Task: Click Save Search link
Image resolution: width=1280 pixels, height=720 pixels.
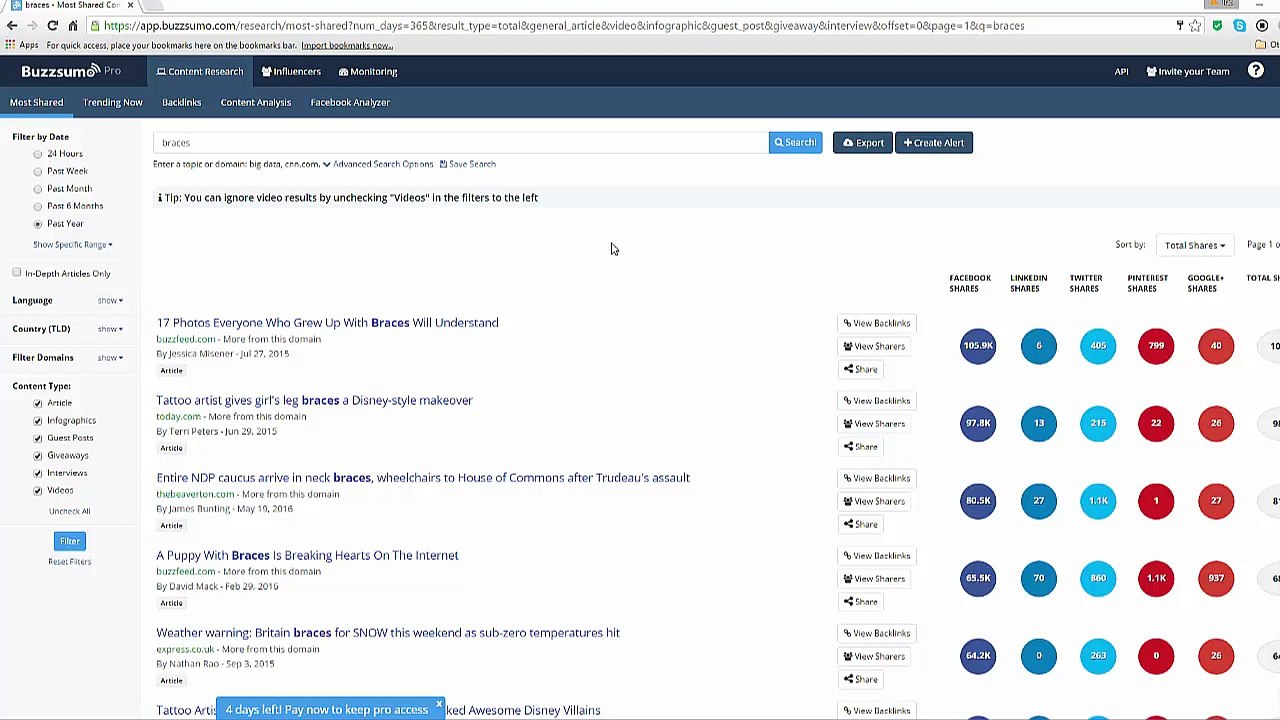Action: coord(468,164)
